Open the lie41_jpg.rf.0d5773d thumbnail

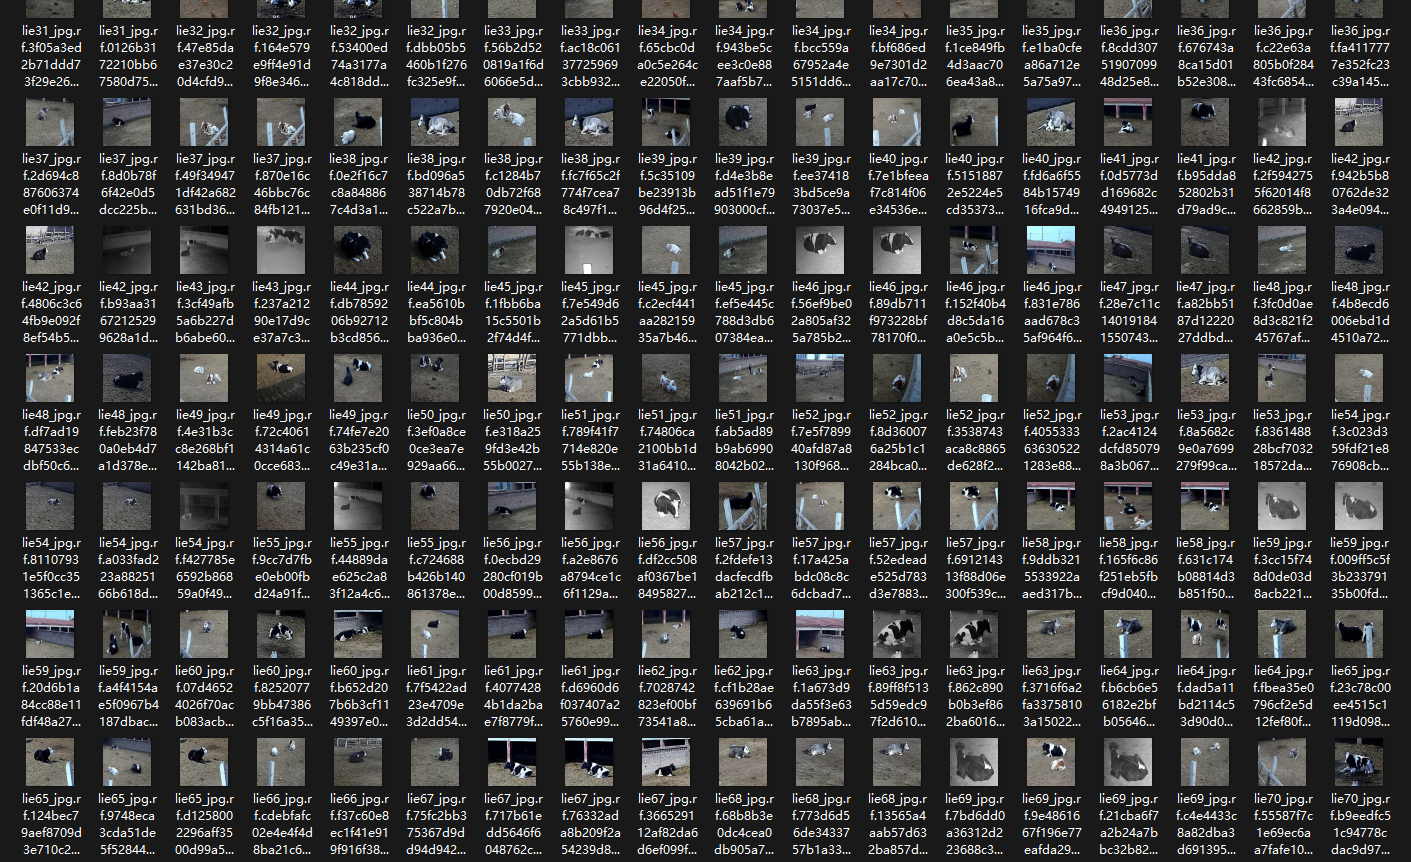pos(1128,122)
